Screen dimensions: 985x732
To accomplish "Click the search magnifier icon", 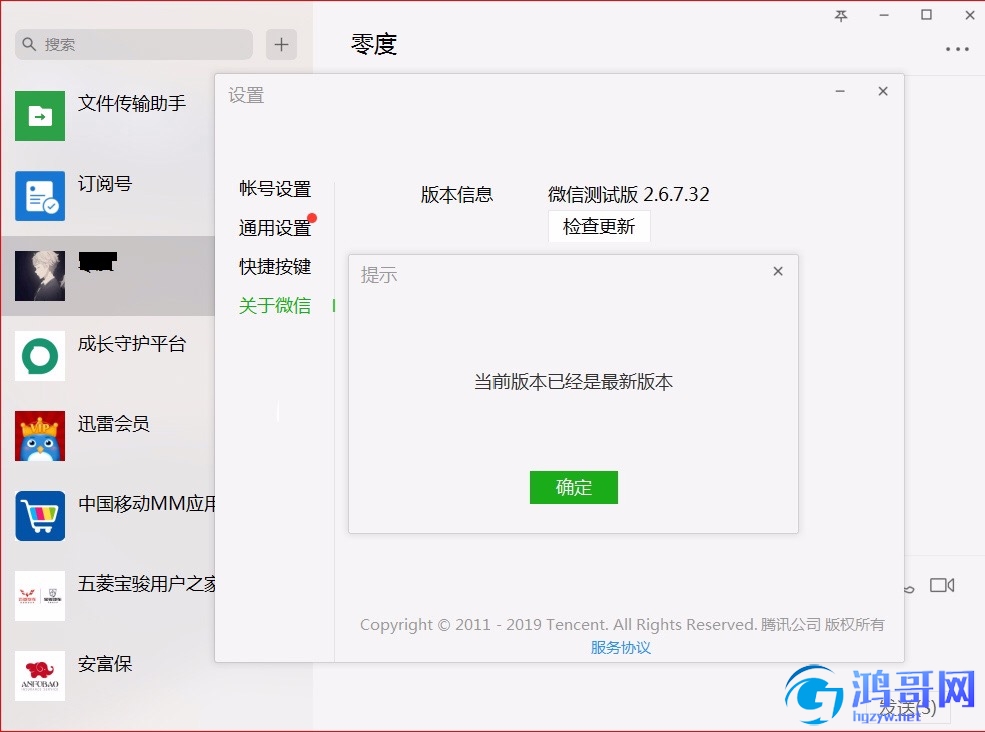I will pos(29,44).
